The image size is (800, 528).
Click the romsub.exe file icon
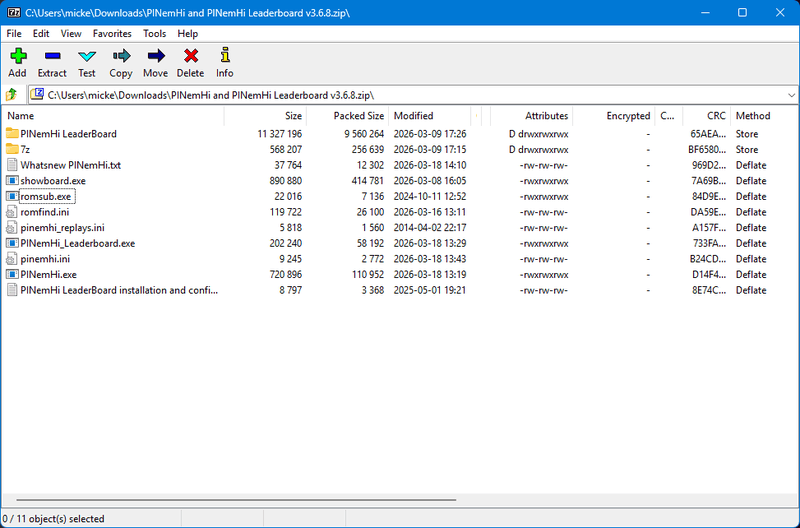tap(12, 196)
